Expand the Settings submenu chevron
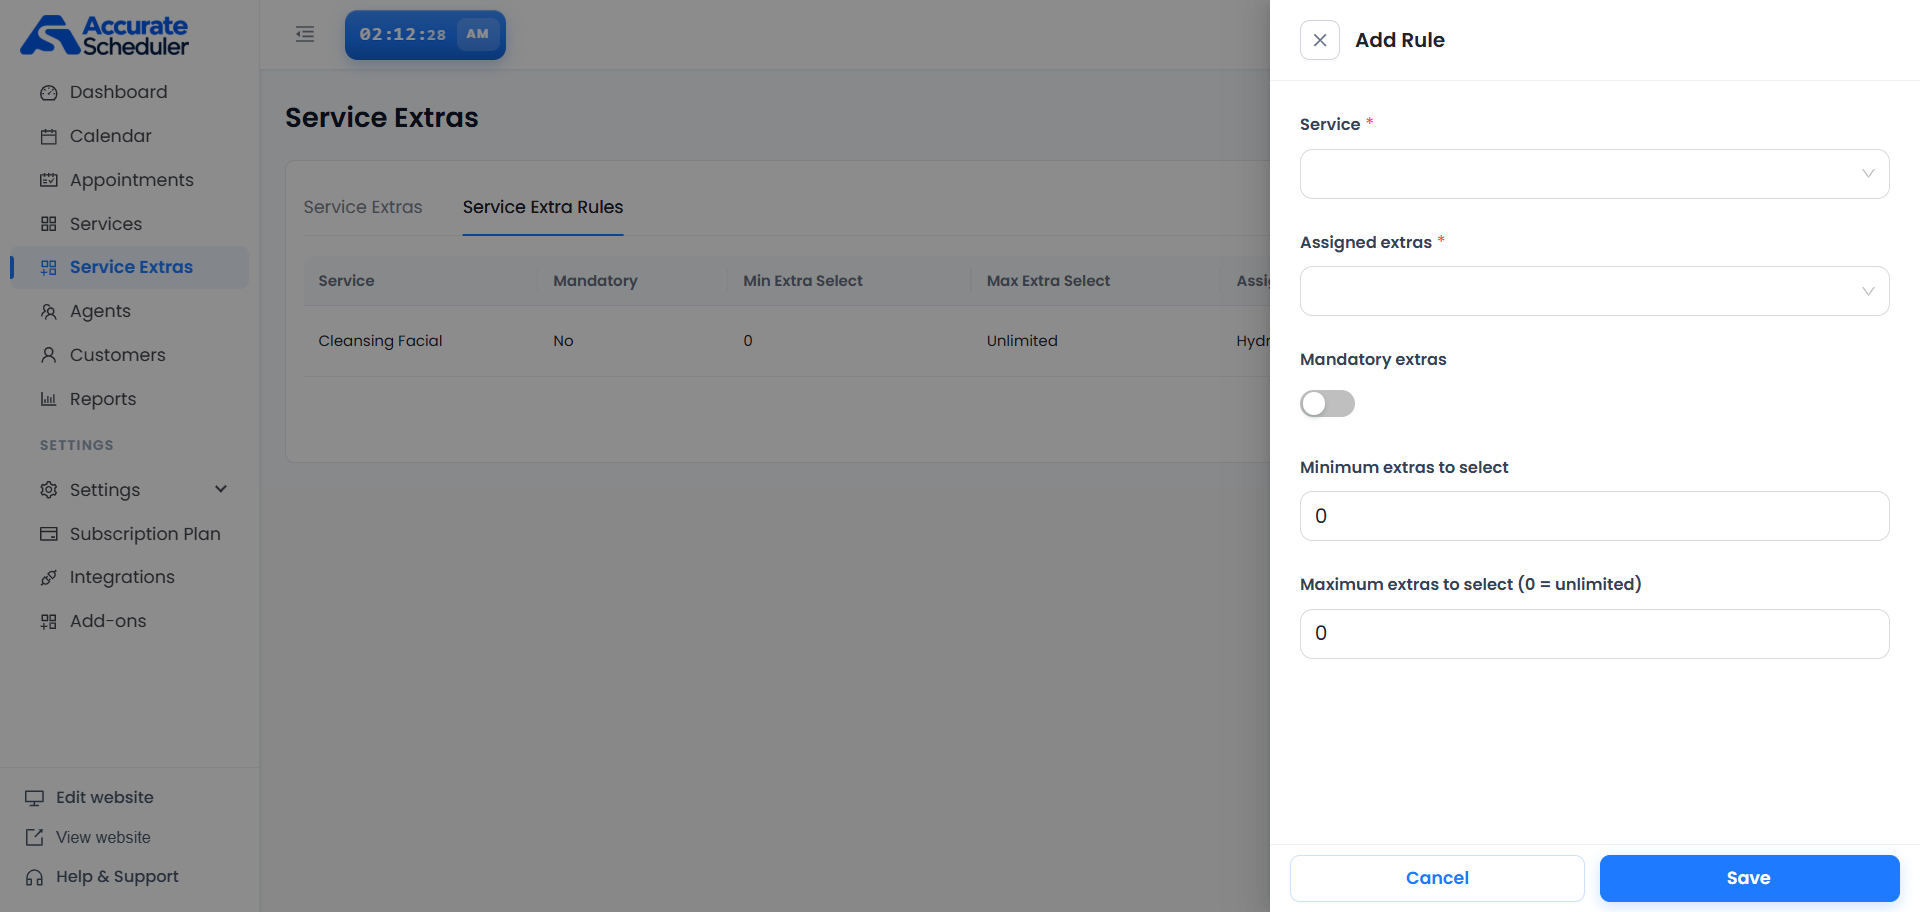Viewport: 1920px width, 912px height. pos(221,489)
